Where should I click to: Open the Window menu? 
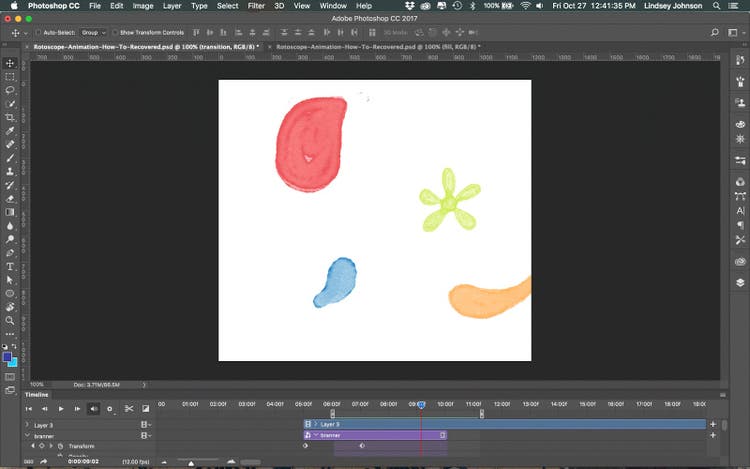coord(333,6)
